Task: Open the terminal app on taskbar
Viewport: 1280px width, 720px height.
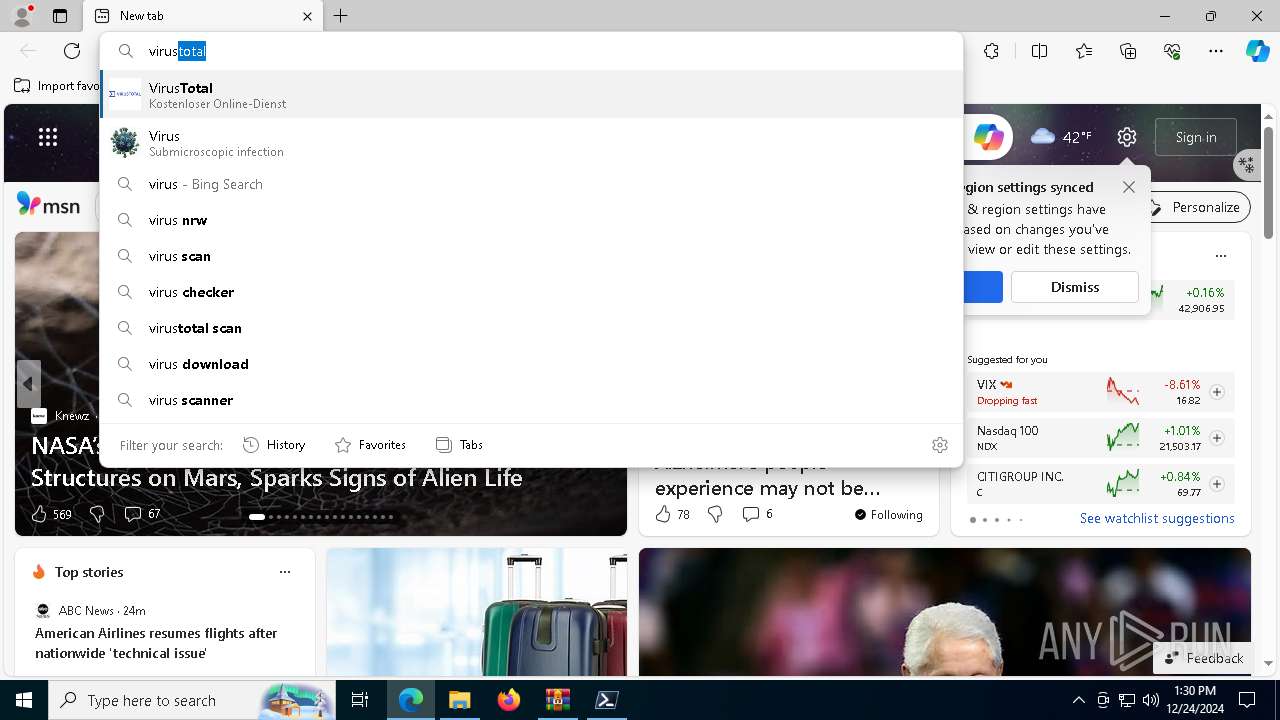Action: point(606,700)
